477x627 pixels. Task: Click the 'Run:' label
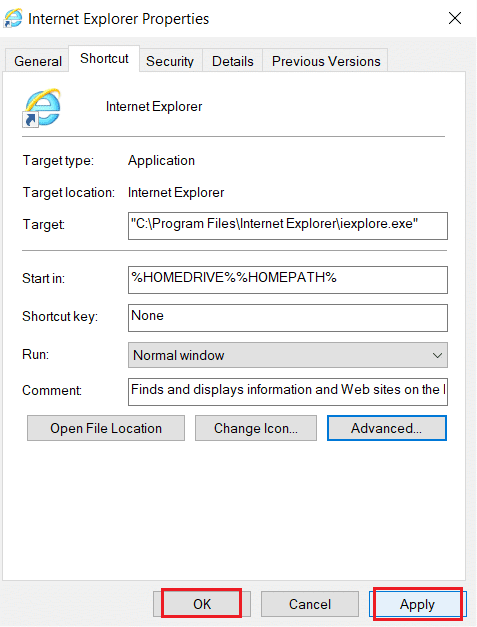pyautogui.click(x=36, y=354)
